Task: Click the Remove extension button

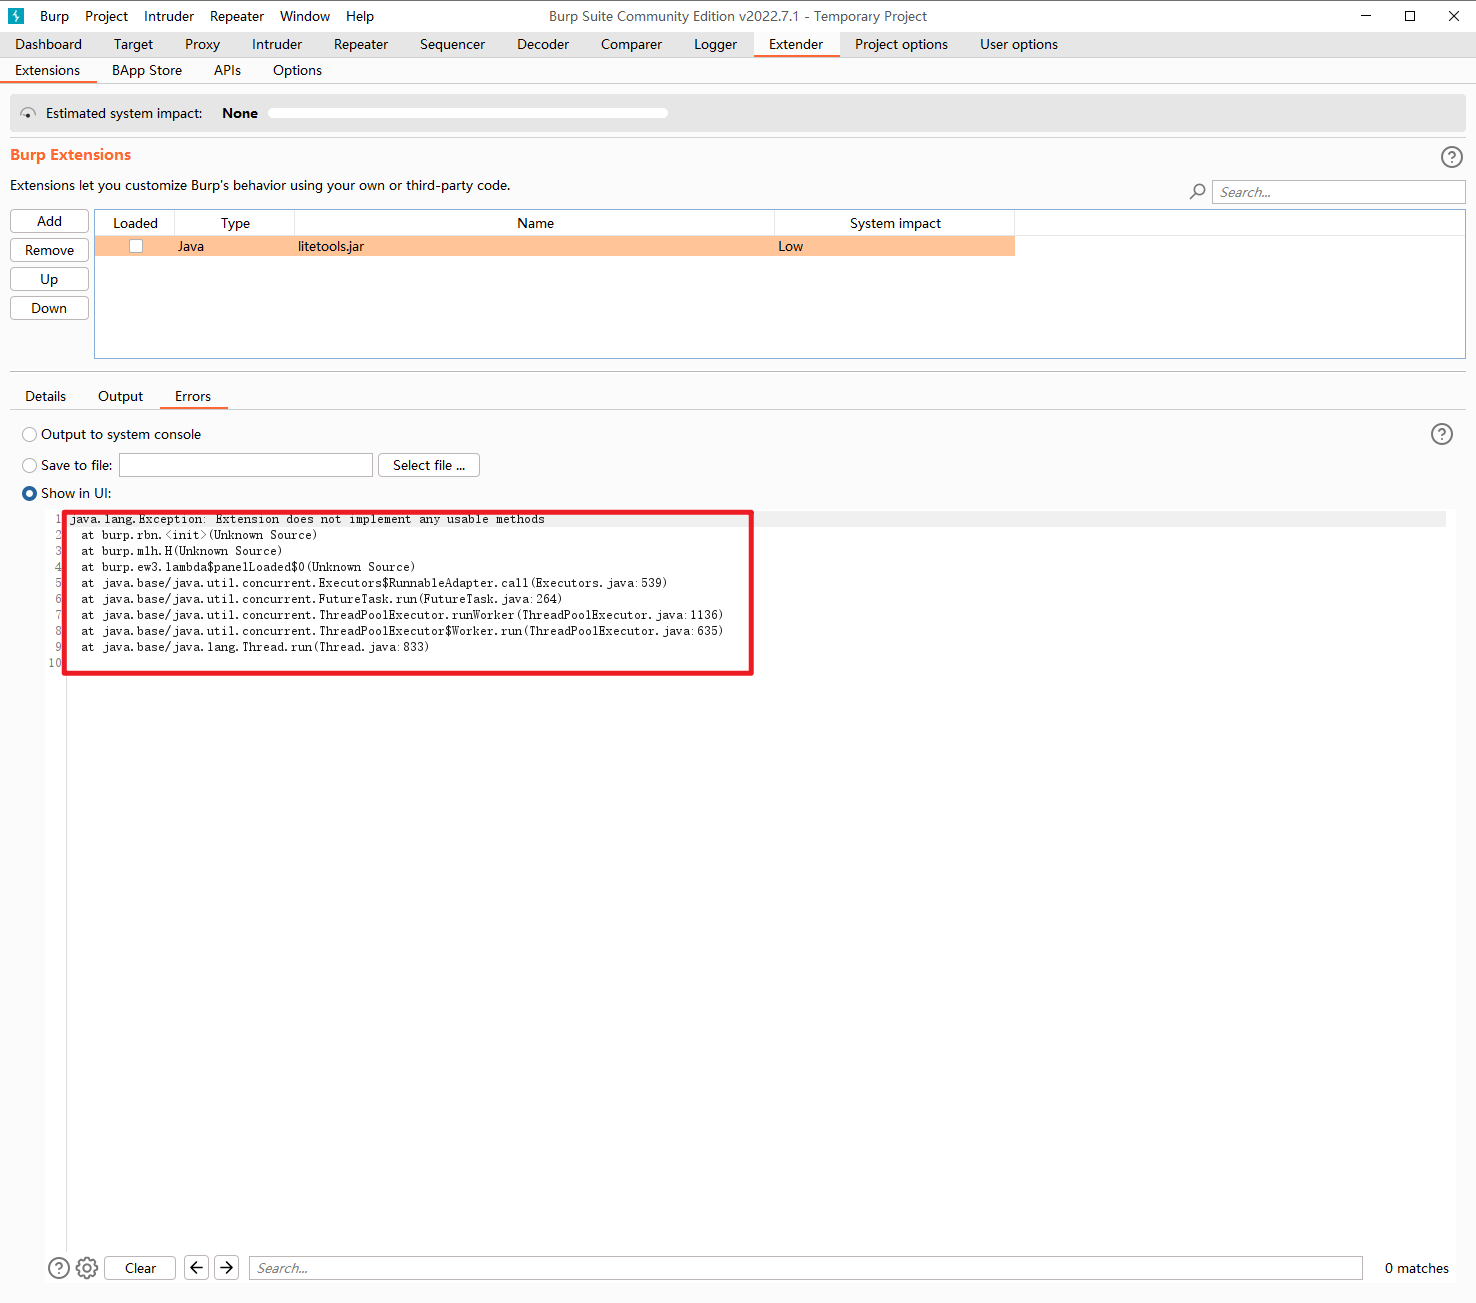Action: (49, 250)
